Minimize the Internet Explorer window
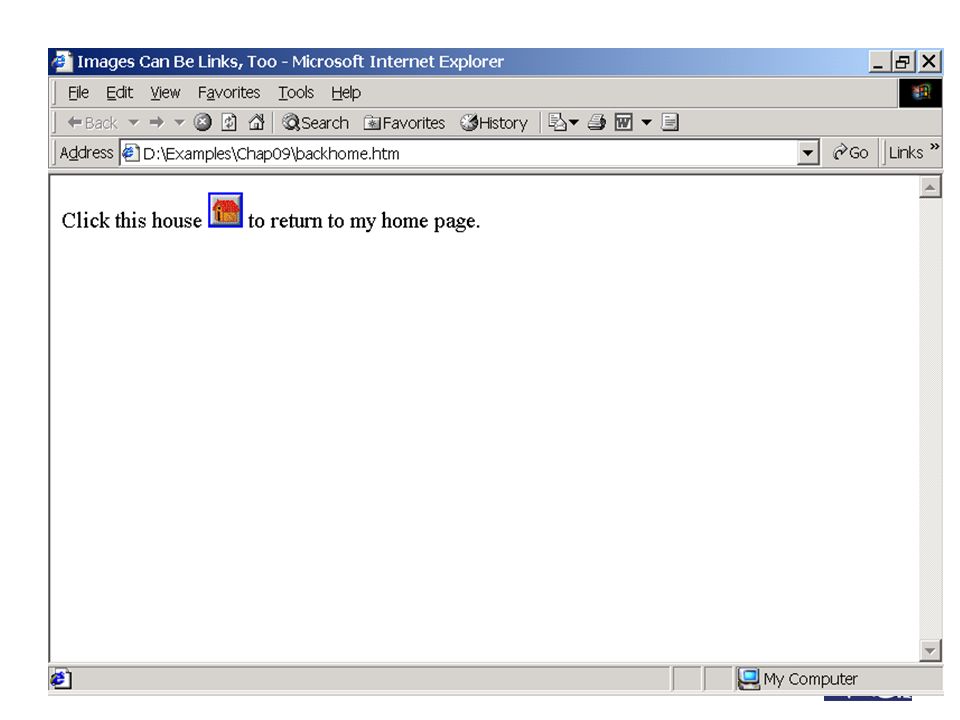Image resolution: width=960 pixels, height=720 pixels. pos(879,61)
